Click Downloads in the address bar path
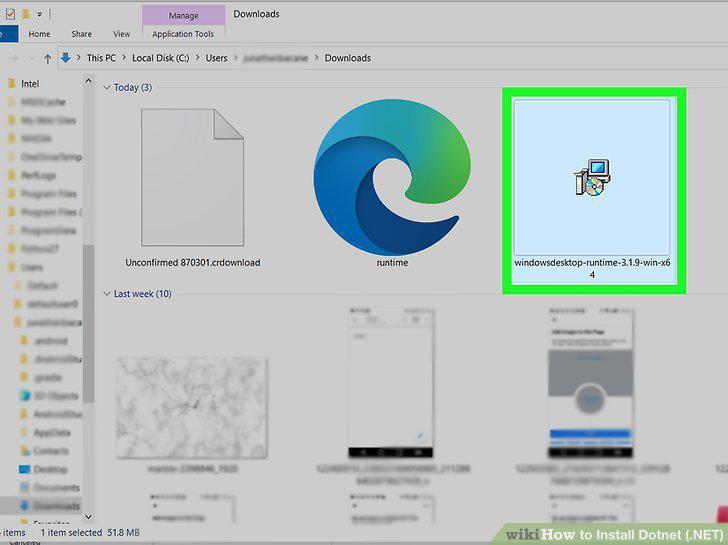Viewport: 728px width, 545px height. click(x=347, y=58)
